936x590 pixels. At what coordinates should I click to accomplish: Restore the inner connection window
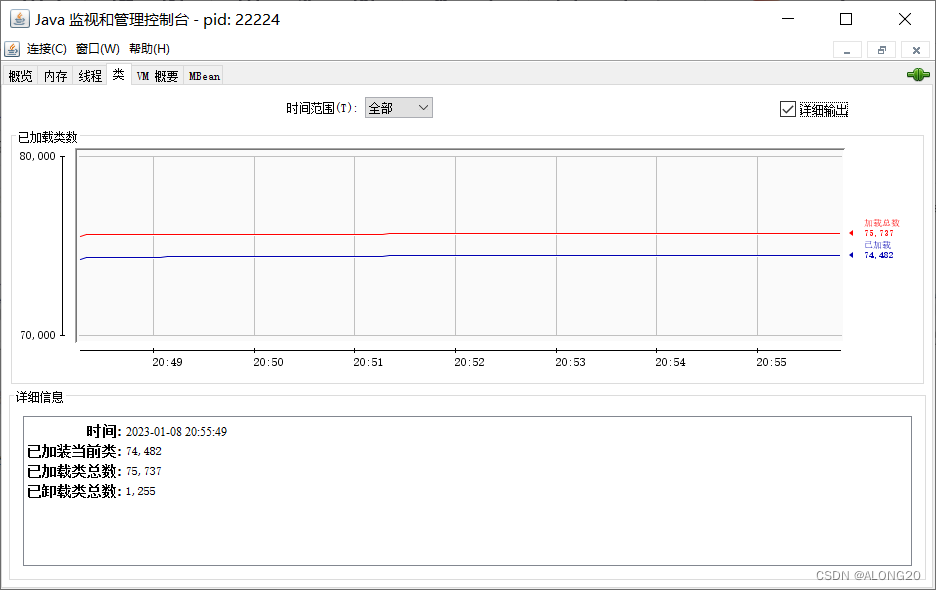pyautogui.click(x=882, y=50)
